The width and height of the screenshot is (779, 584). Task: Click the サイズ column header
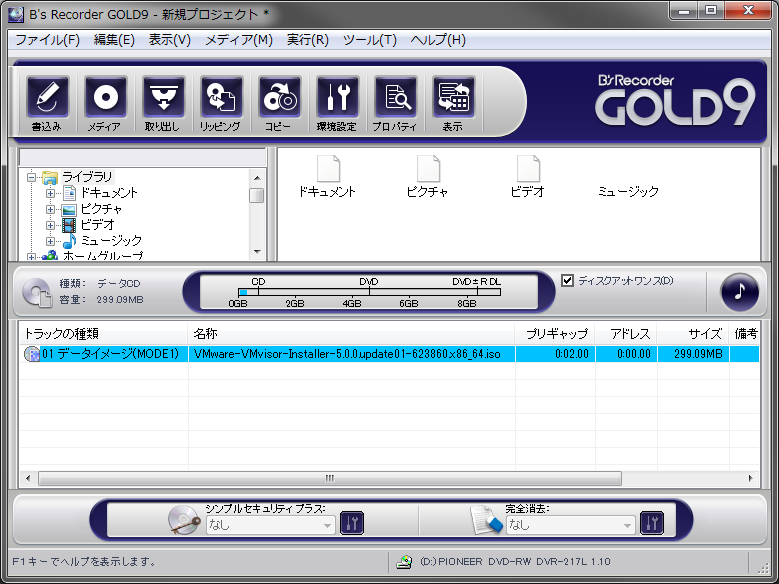[x=693, y=334]
